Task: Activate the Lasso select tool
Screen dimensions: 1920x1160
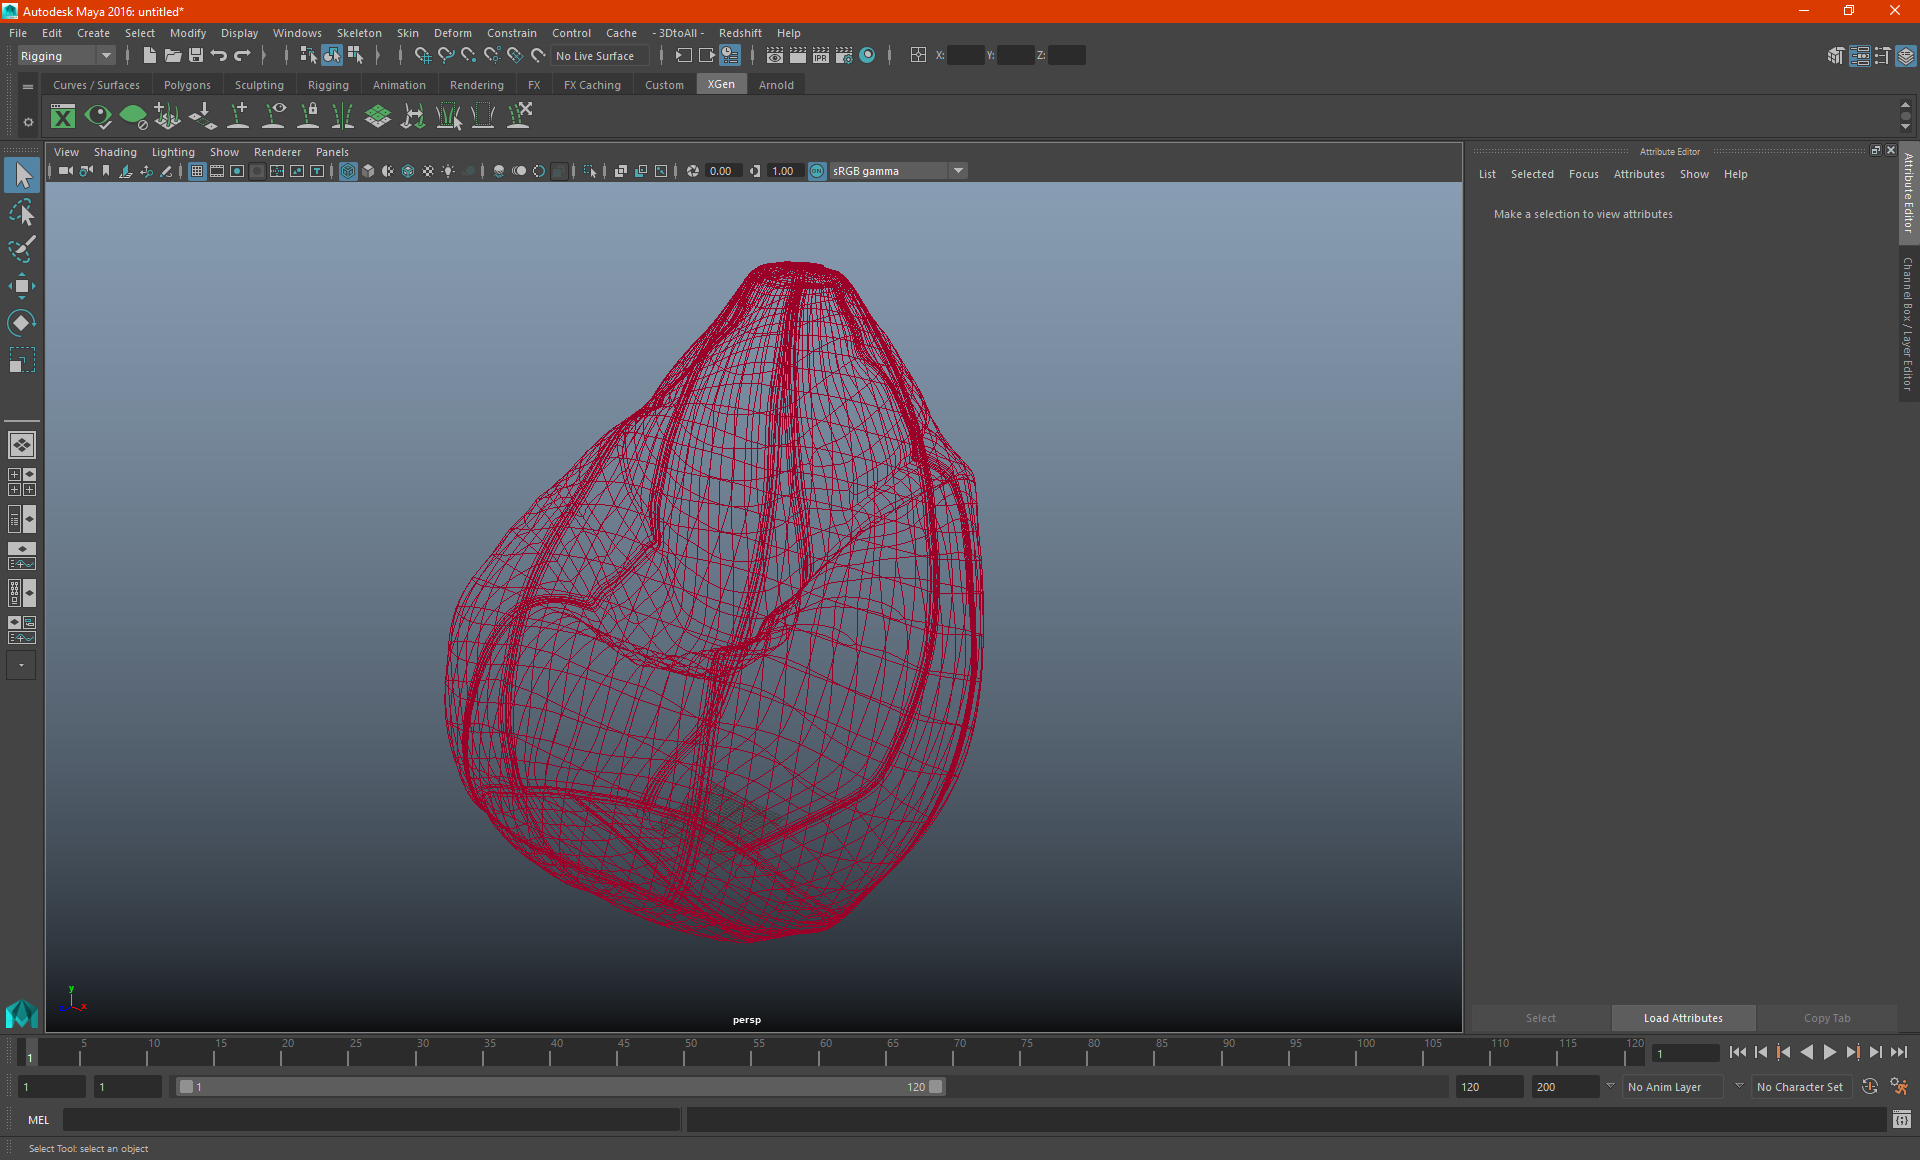Action: 22,213
